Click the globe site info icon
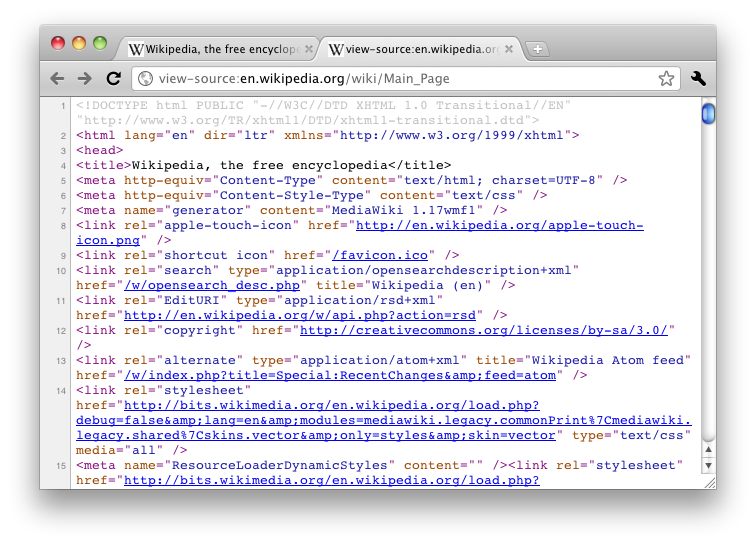Screen dimensions: 756x544 [x=145, y=79]
